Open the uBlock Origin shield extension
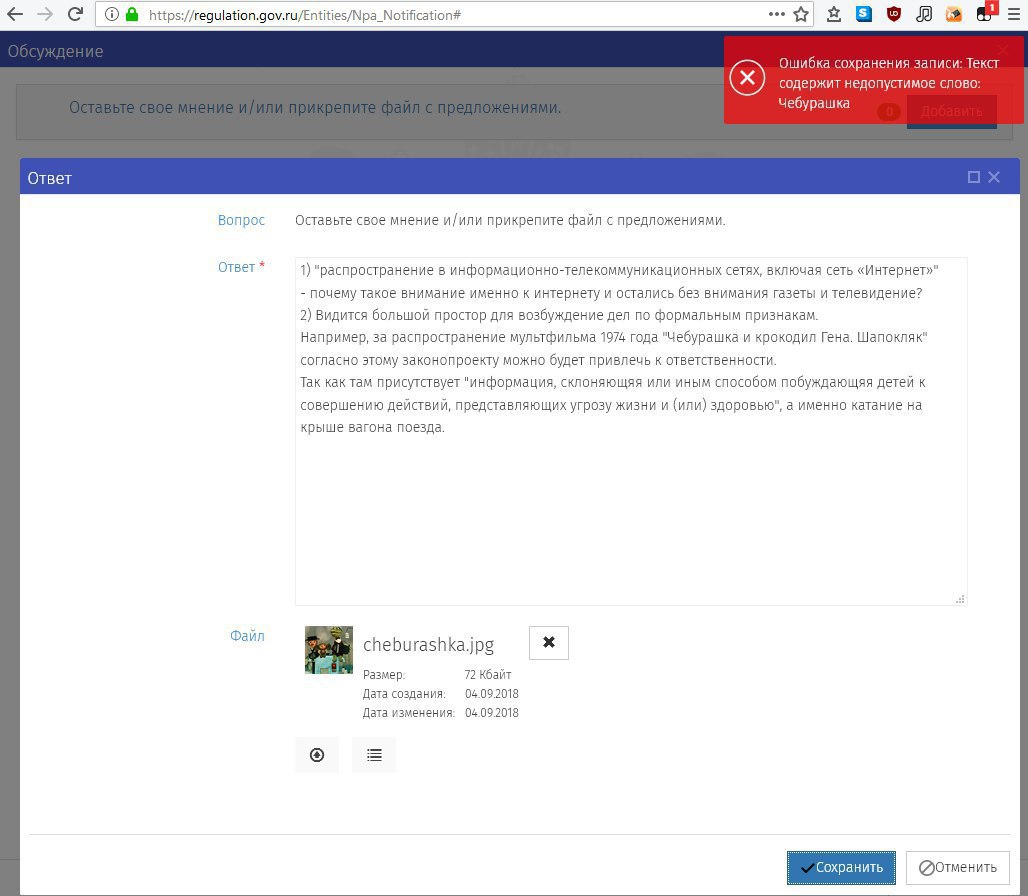The height and width of the screenshot is (896, 1028). (x=894, y=14)
